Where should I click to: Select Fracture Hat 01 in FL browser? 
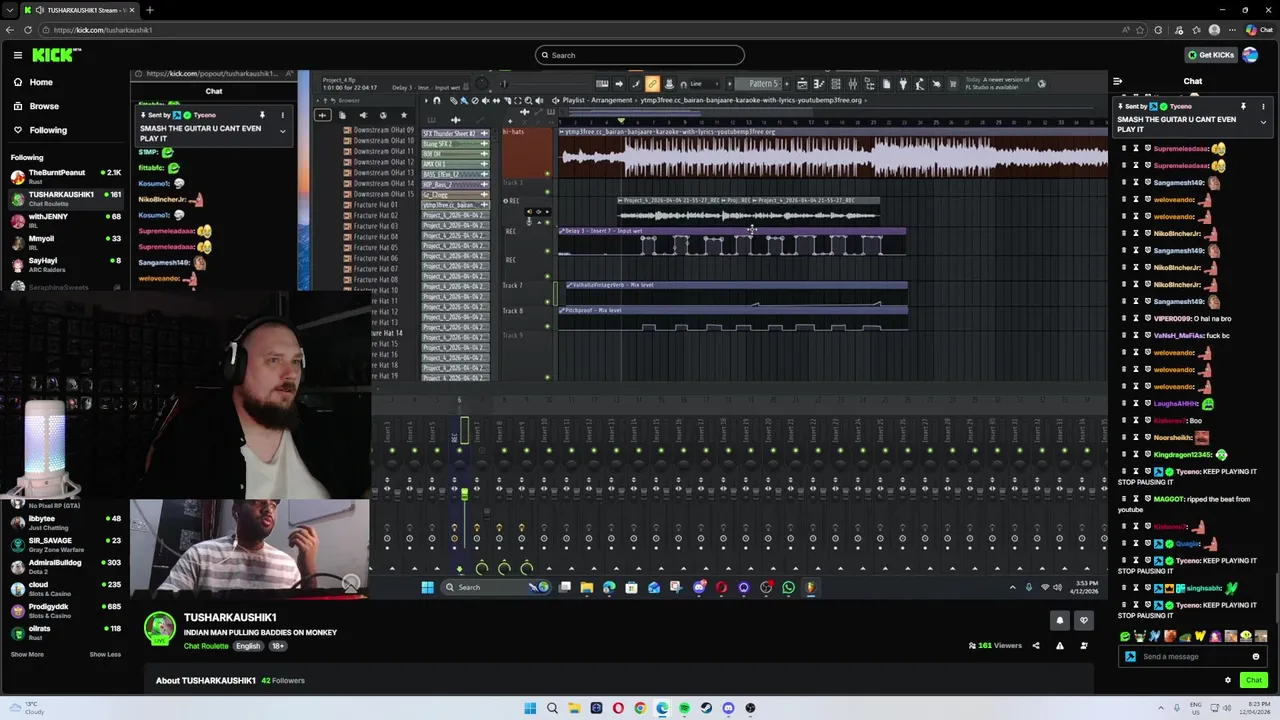click(375, 205)
